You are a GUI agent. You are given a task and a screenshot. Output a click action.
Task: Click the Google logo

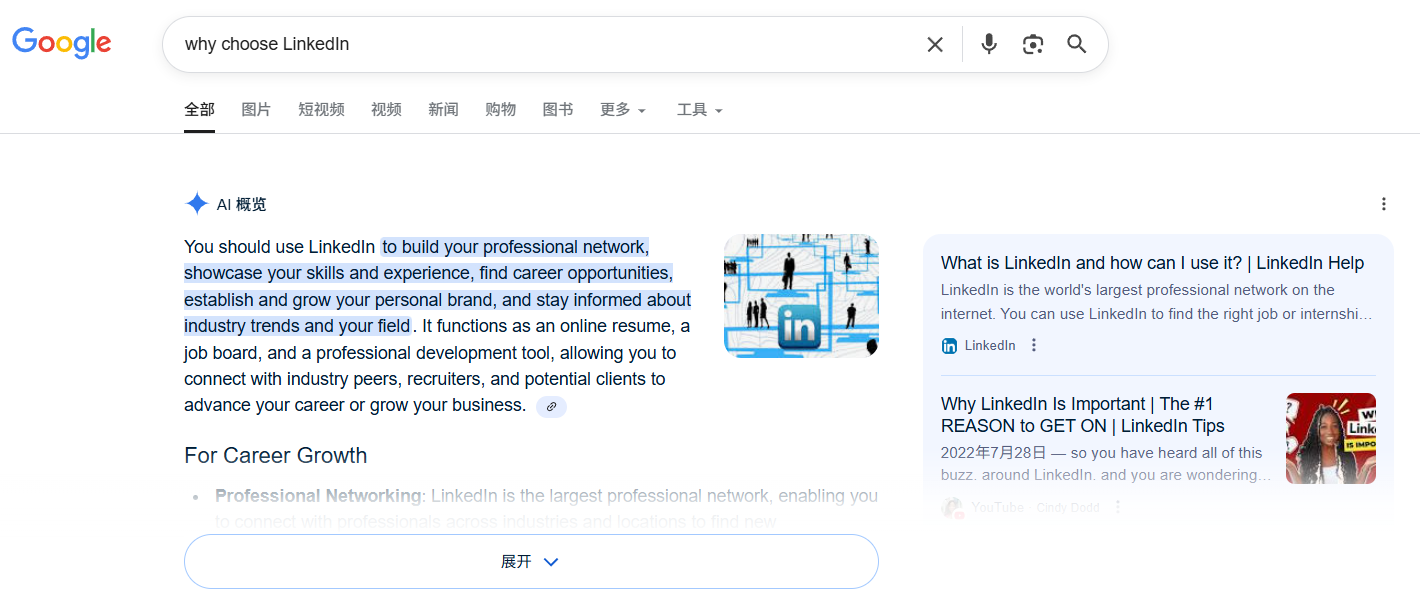point(62,43)
